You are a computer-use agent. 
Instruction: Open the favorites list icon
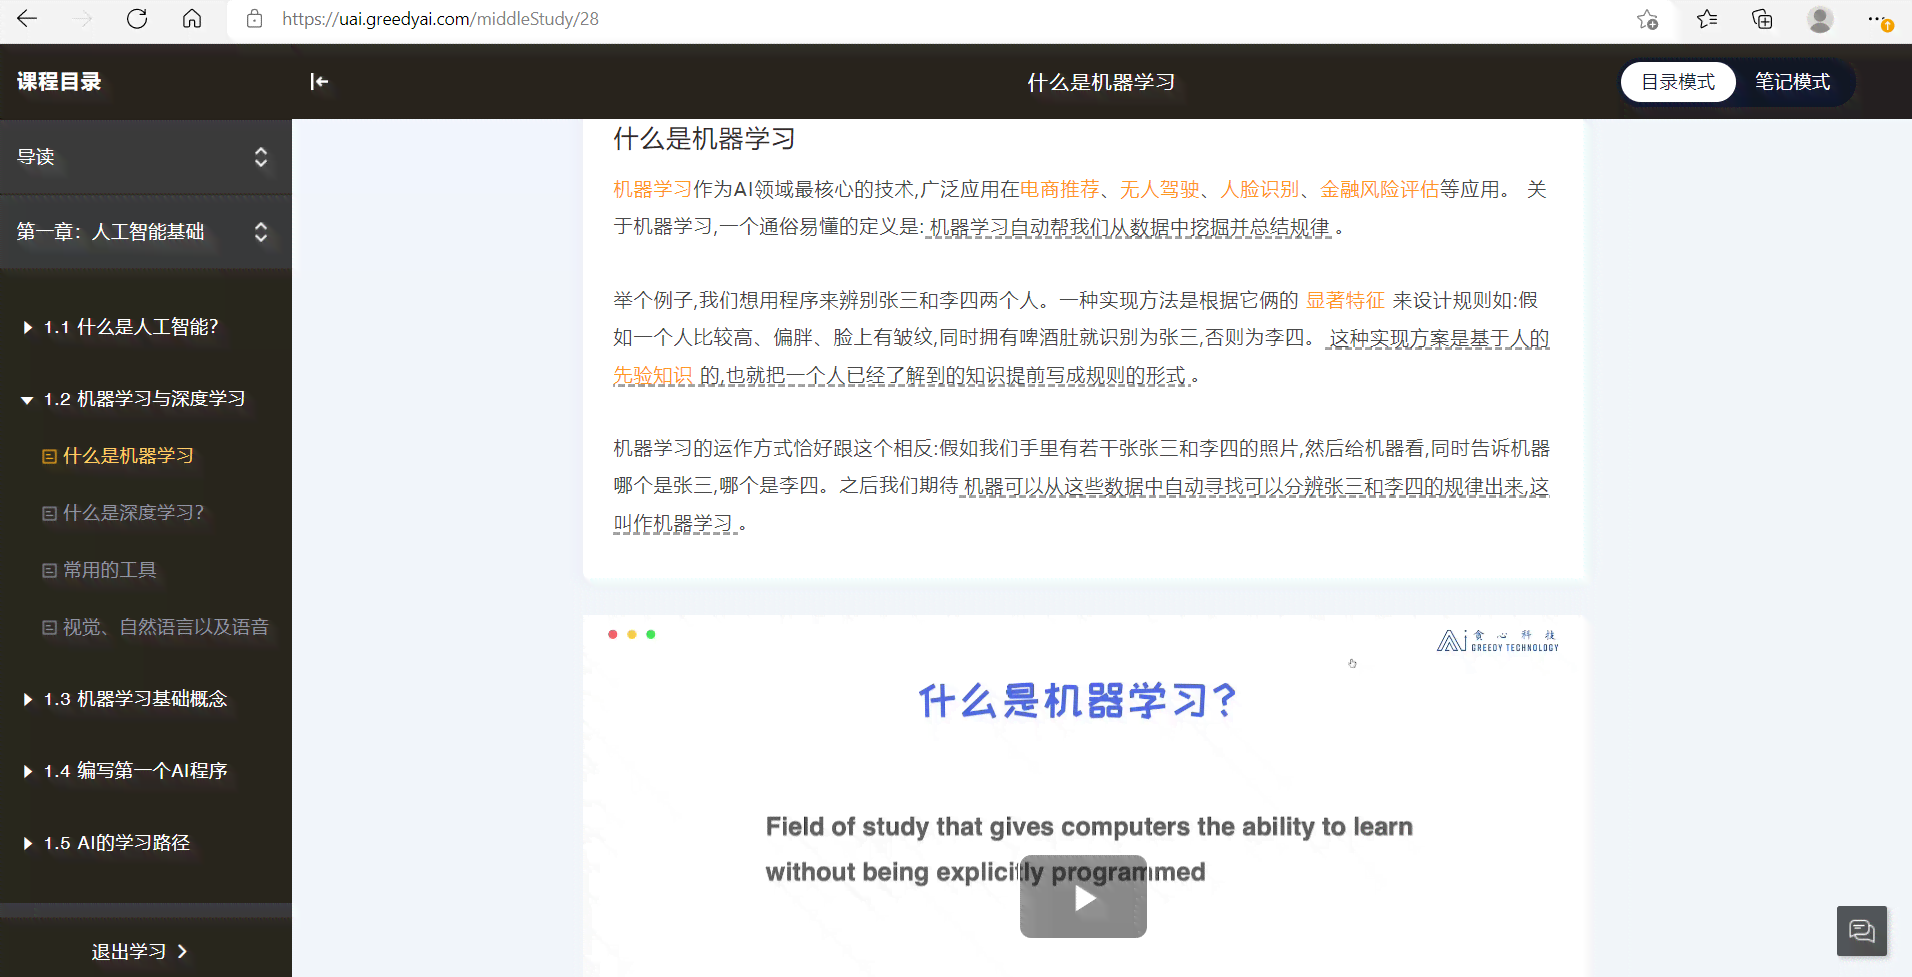coord(1707,19)
